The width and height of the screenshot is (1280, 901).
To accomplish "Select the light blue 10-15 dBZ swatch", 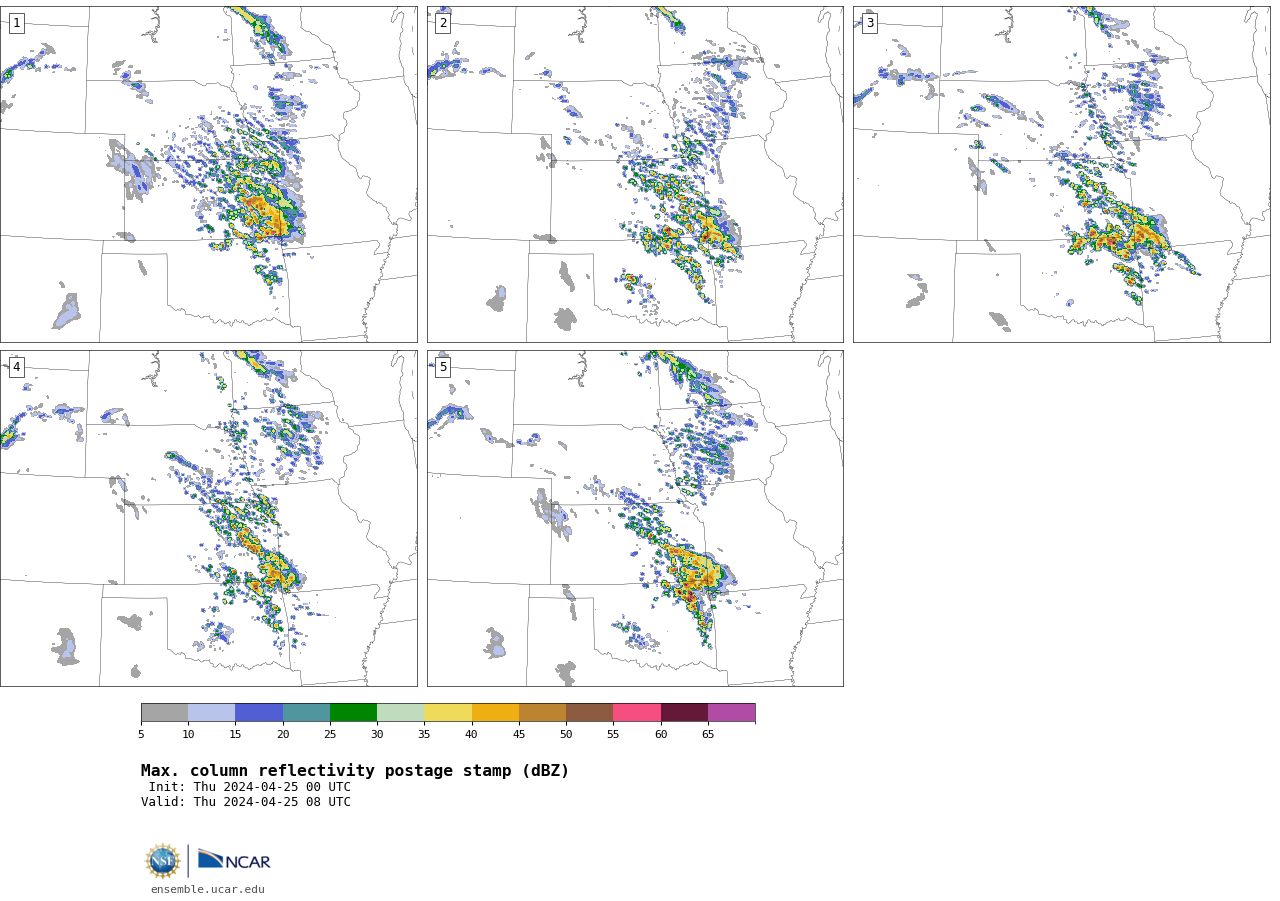I will (x=212, y=713).
